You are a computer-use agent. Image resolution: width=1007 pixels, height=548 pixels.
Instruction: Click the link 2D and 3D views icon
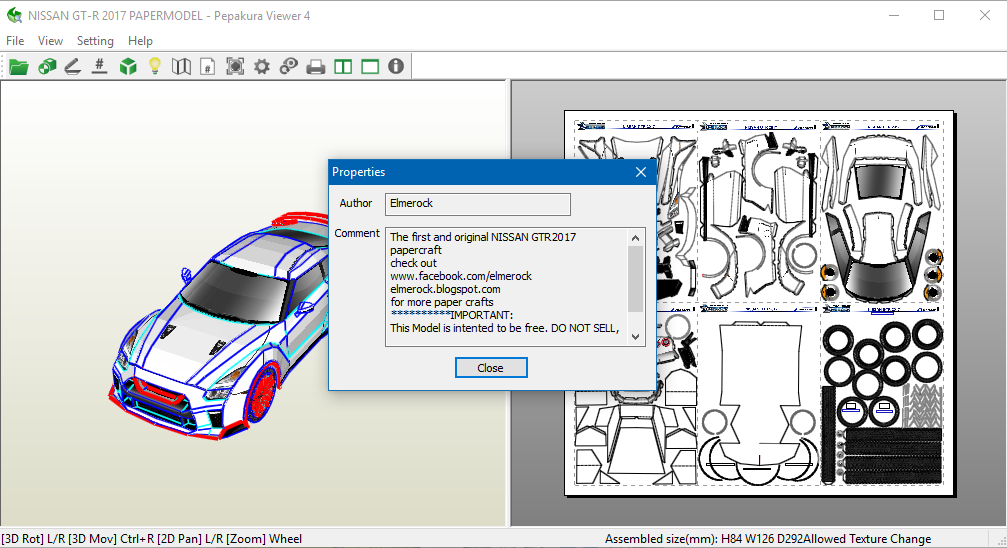click(289, 66)
